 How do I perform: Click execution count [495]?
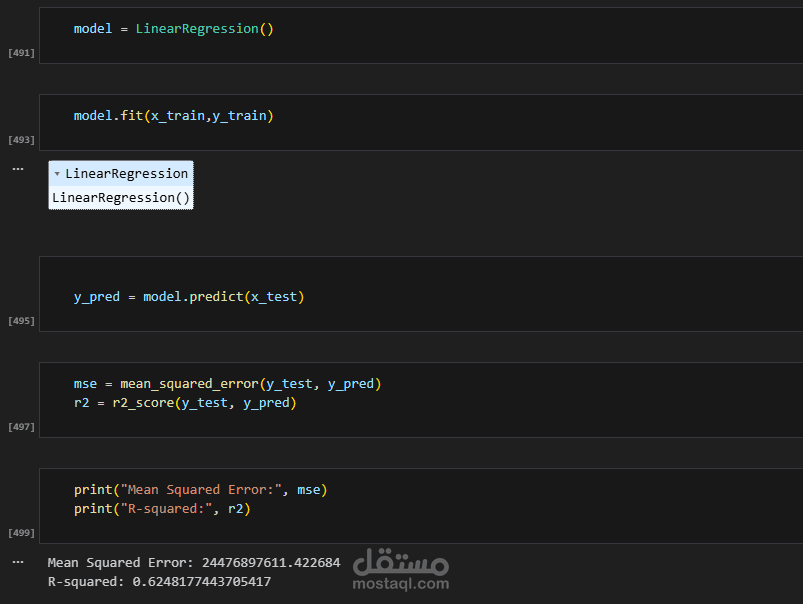pyautogui.click(x=22, y=321)
